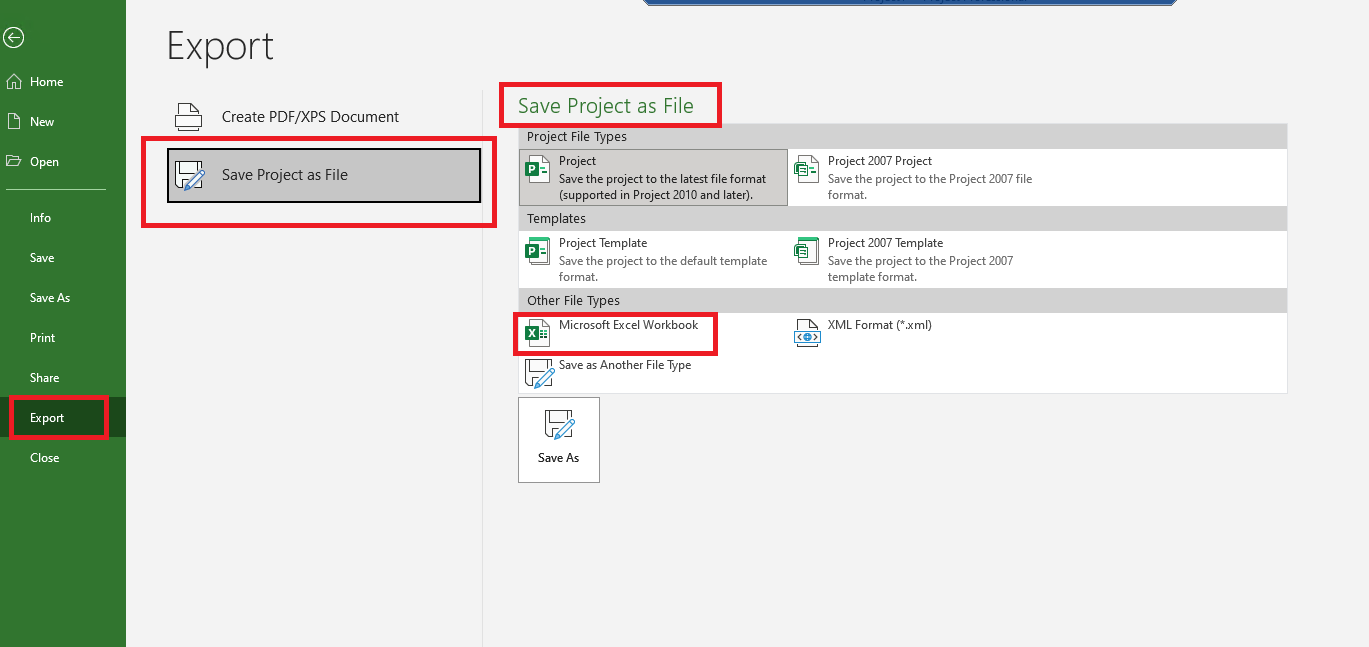This screenshot has height=647, width=1369.
Task: Open the Home backstage page
Action: point(63,82)
